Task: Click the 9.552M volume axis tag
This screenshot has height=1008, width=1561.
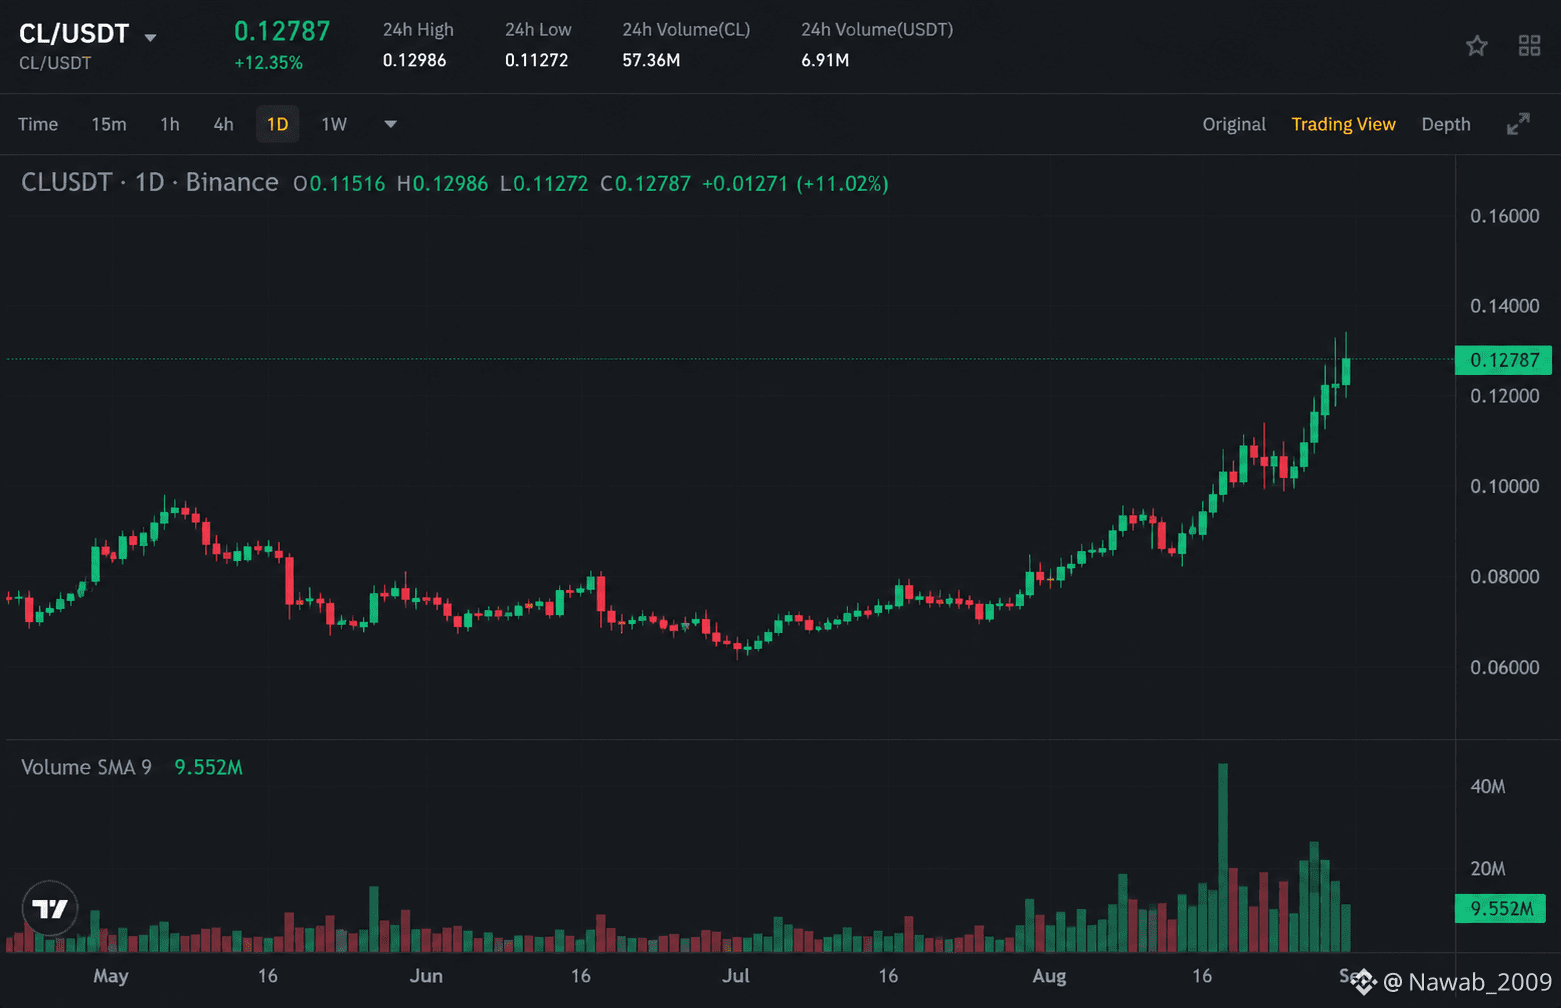Action: point(1500,908)
